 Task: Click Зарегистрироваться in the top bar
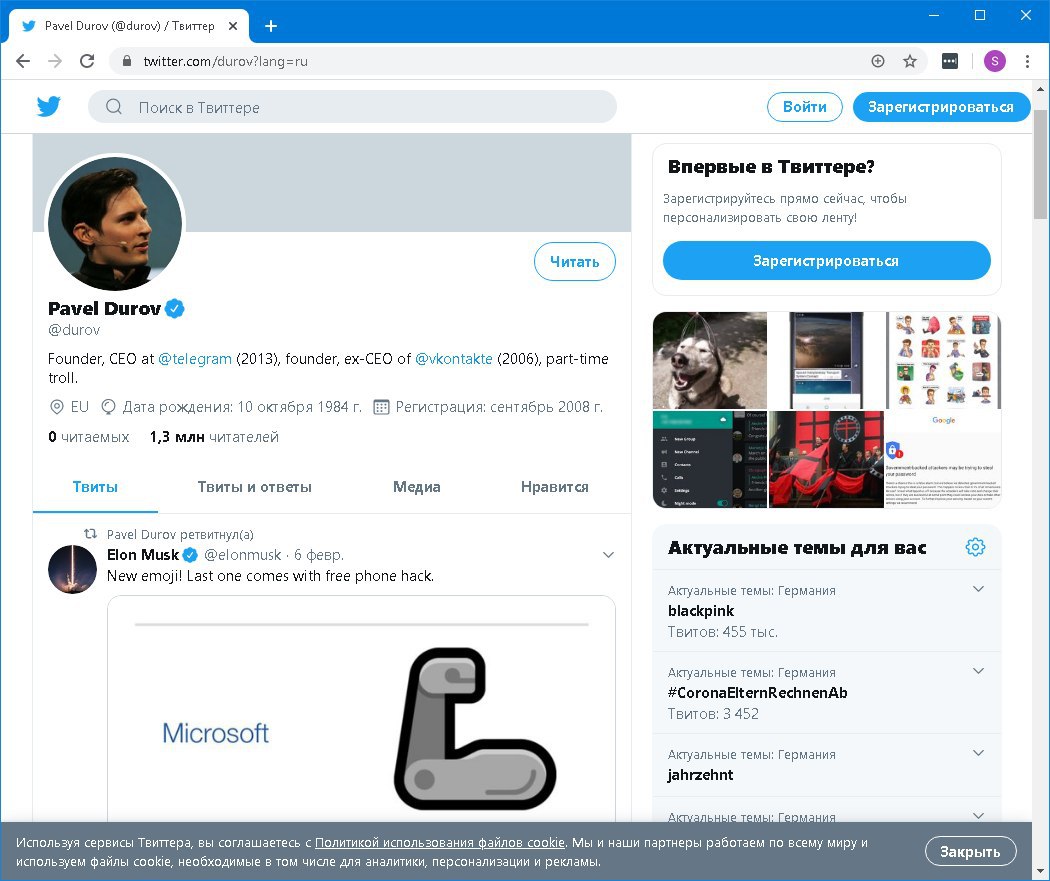click(x=941, y=107)
